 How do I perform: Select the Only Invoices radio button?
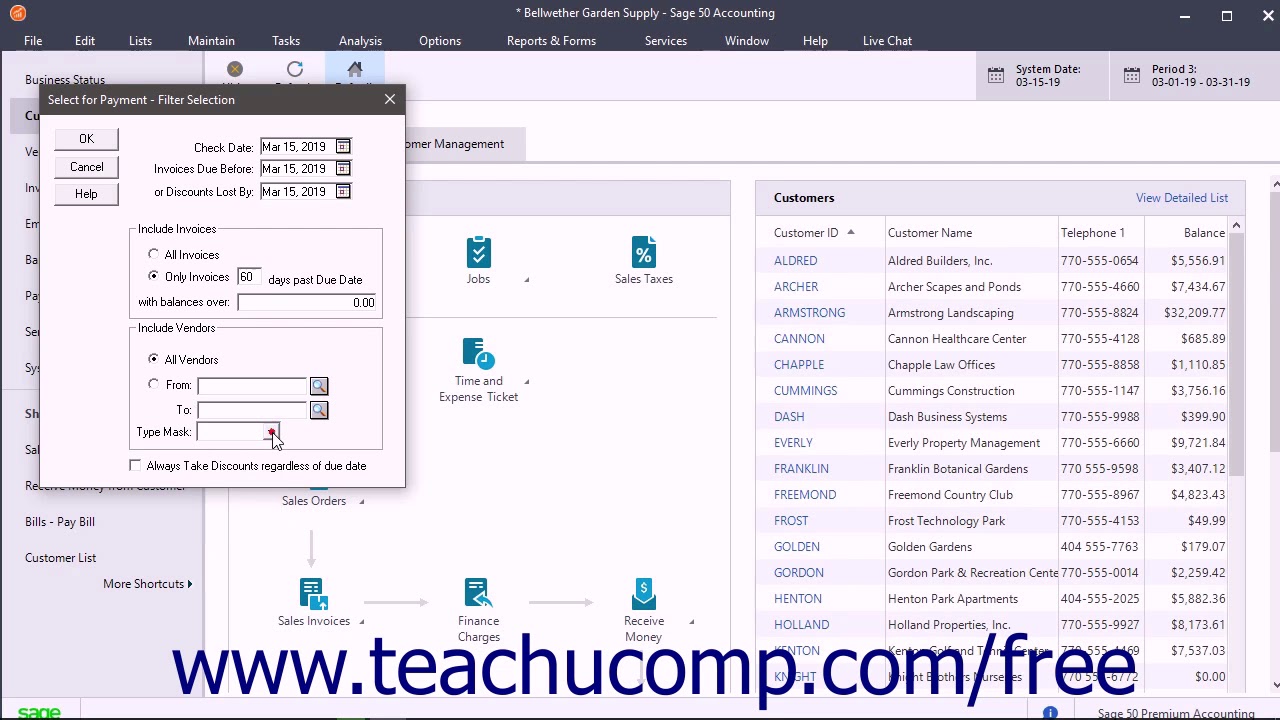pyautogui.click(x=153, y=276)
